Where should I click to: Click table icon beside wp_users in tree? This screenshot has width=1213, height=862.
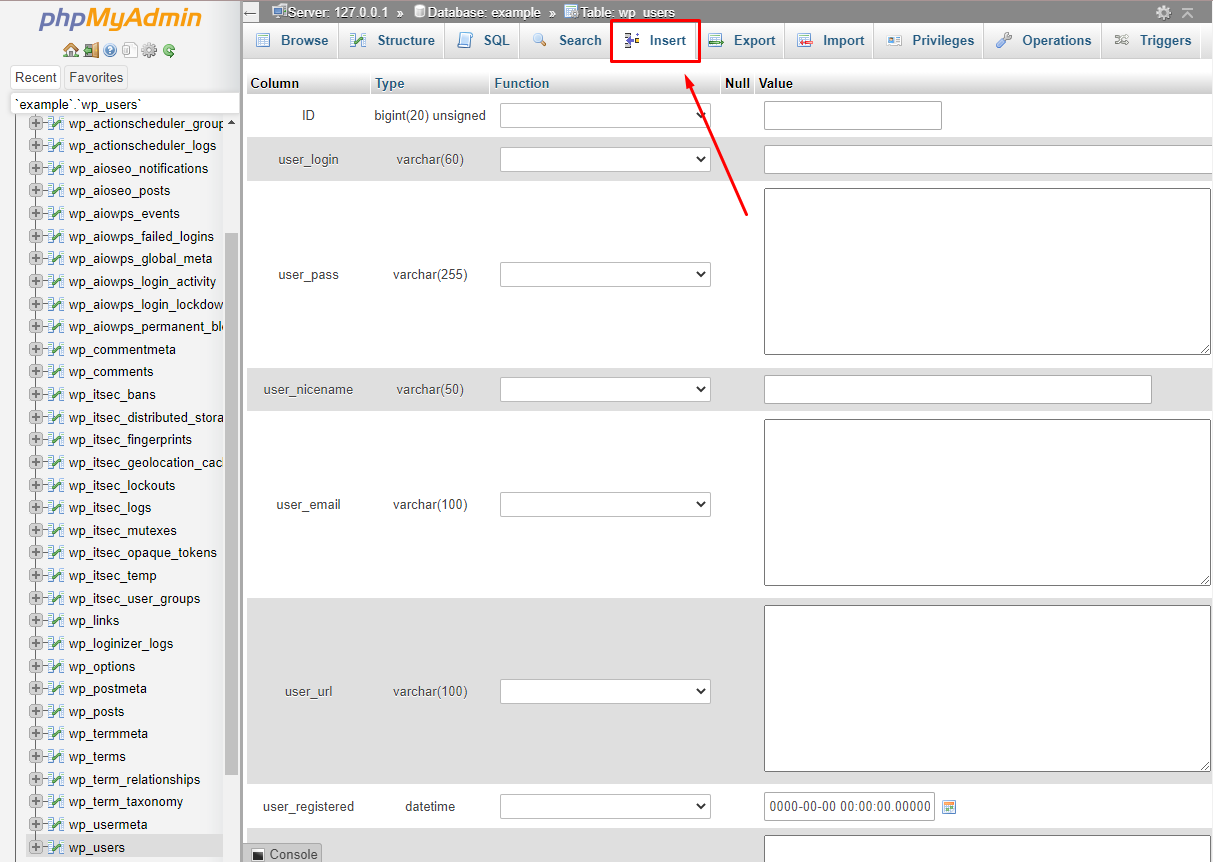tap(56, 847)
